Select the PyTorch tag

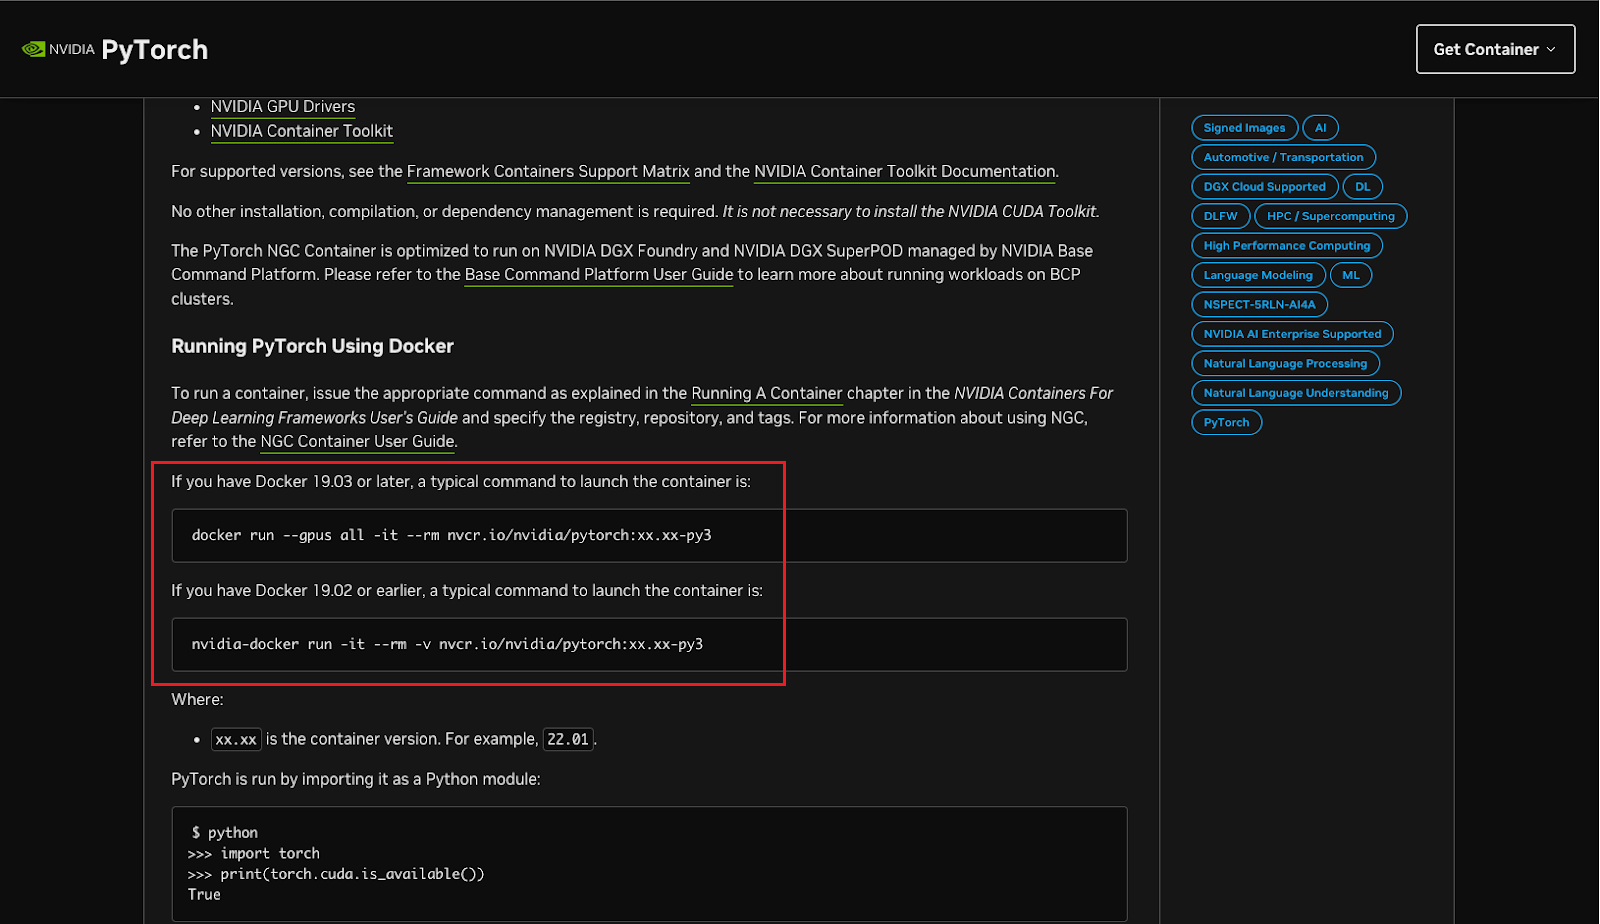click(x=1226, y=423)
